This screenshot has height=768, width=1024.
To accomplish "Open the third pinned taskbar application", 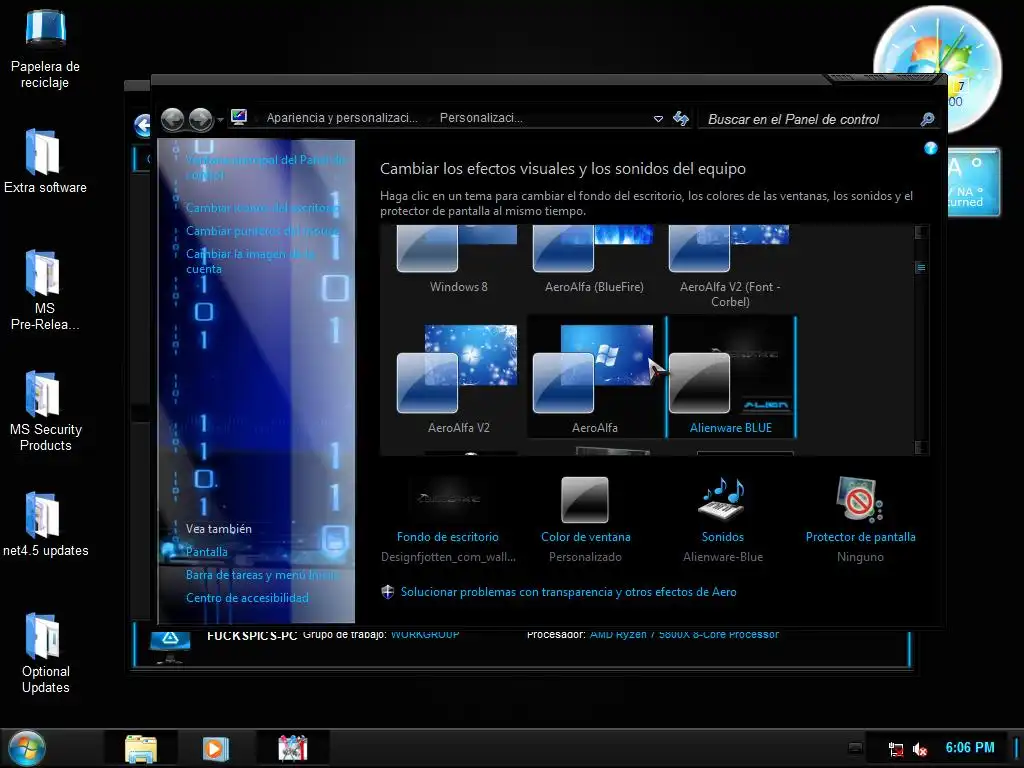I will 292,748.
